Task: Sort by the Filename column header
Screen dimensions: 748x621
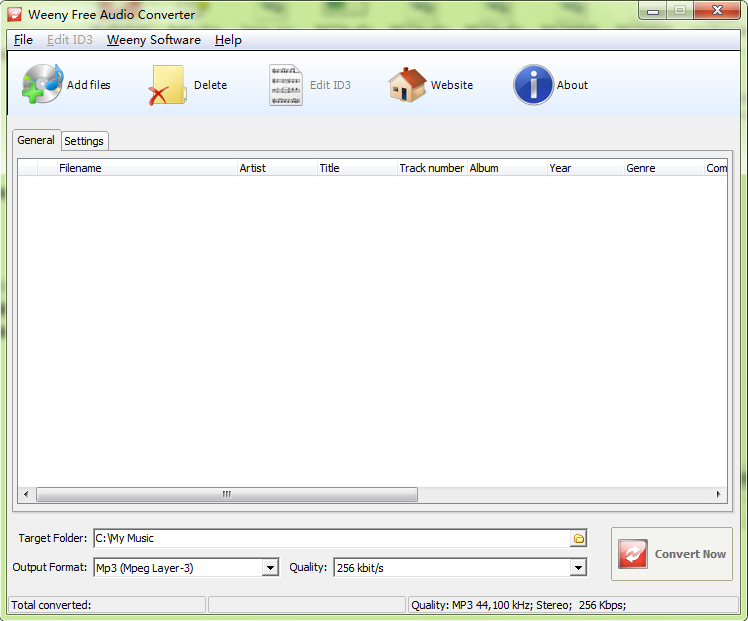Action: point(147,168)
